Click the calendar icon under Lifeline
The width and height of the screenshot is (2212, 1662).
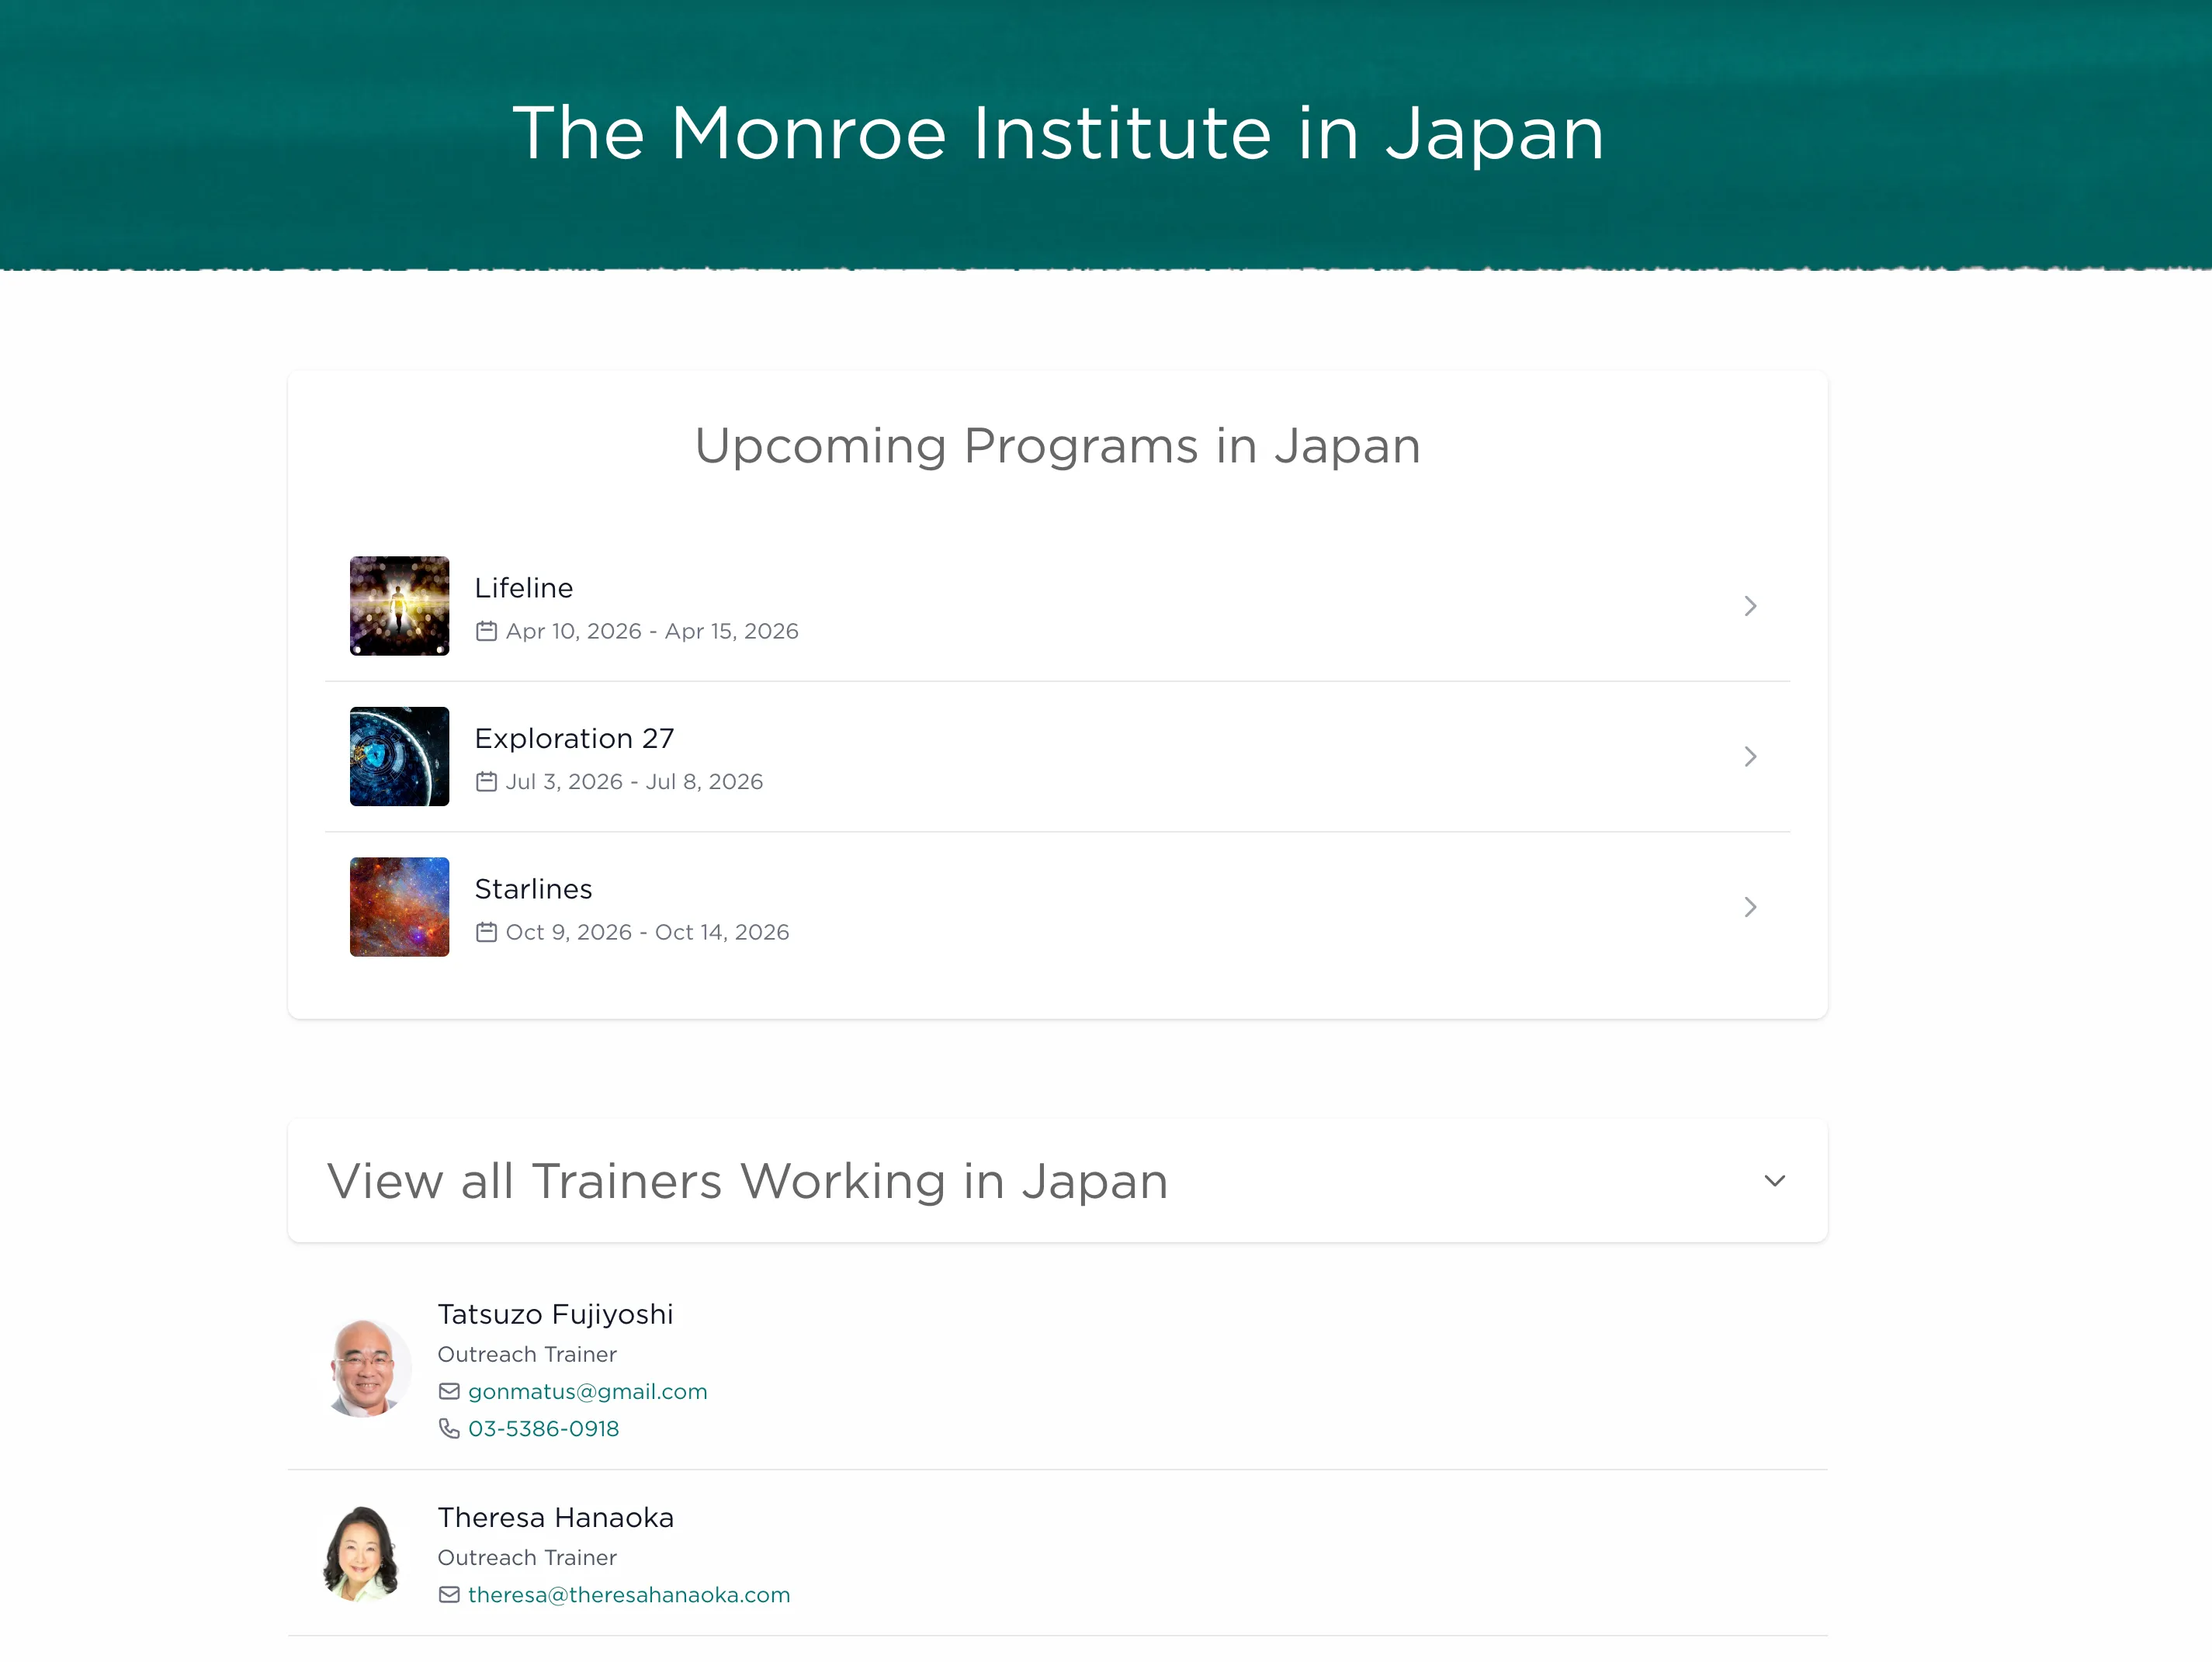[486, 631]
